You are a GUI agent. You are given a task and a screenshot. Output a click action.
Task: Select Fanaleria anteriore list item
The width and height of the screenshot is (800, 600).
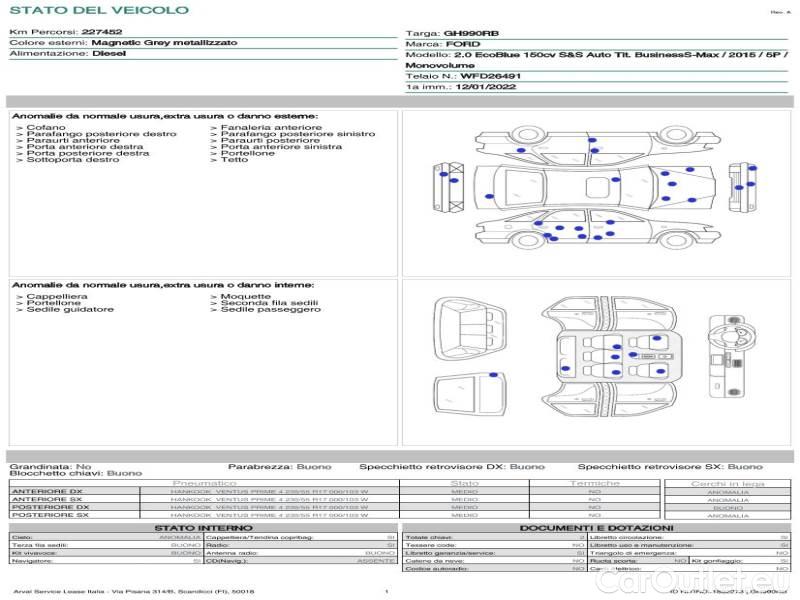271,128
